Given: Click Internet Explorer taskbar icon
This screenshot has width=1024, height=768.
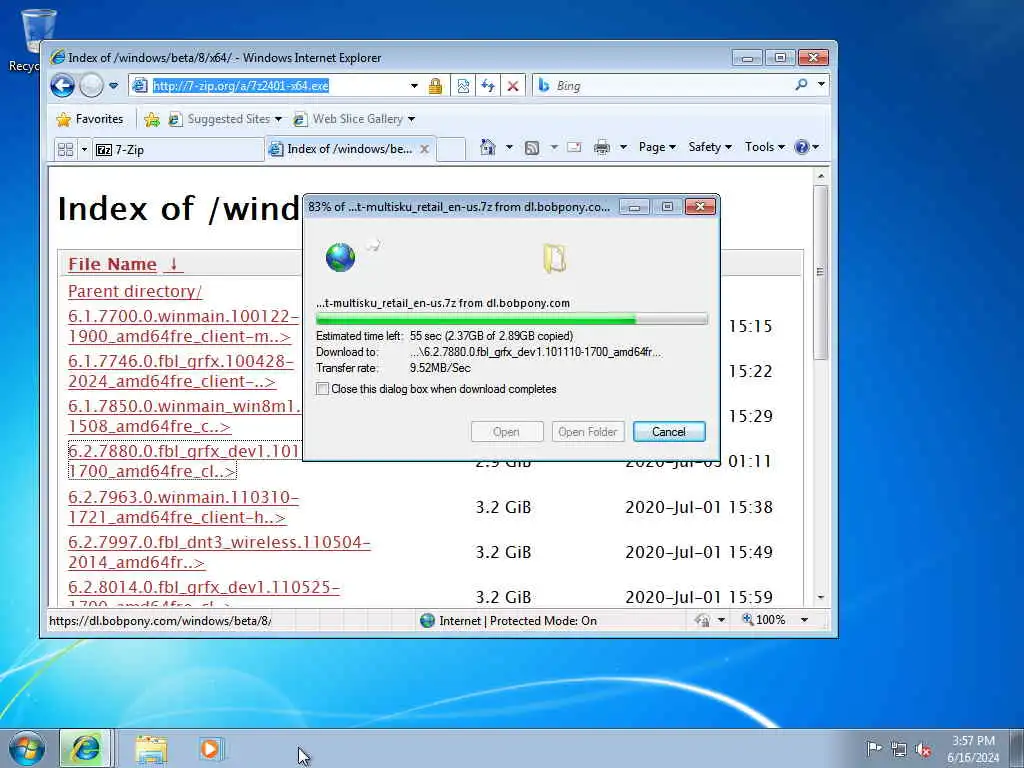Looking at the screenshot, I should coord(86,748).
